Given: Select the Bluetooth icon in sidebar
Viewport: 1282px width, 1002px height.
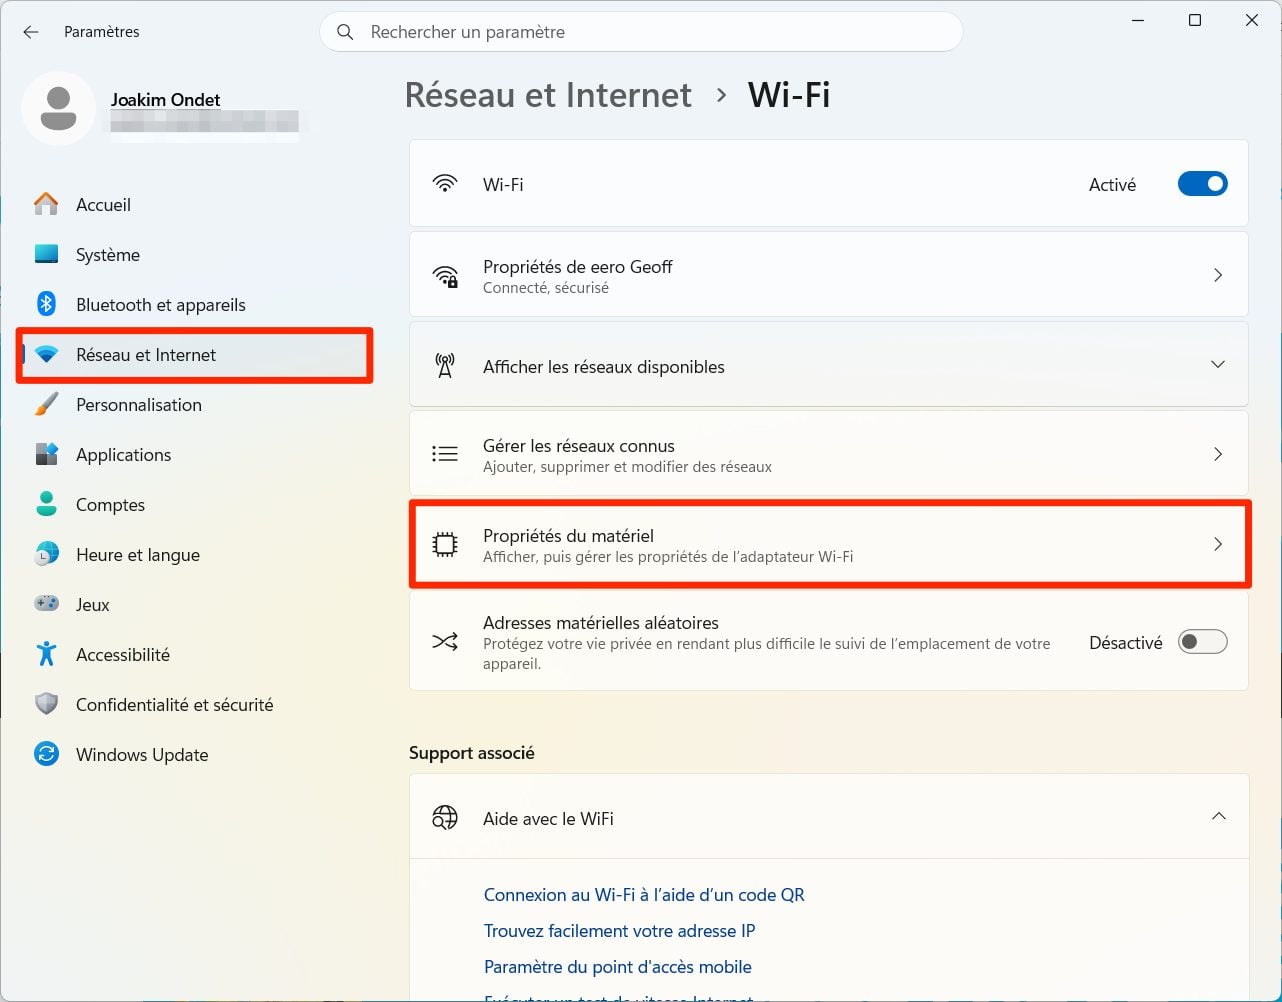Looking at the screenshot, I should [46, 304].
